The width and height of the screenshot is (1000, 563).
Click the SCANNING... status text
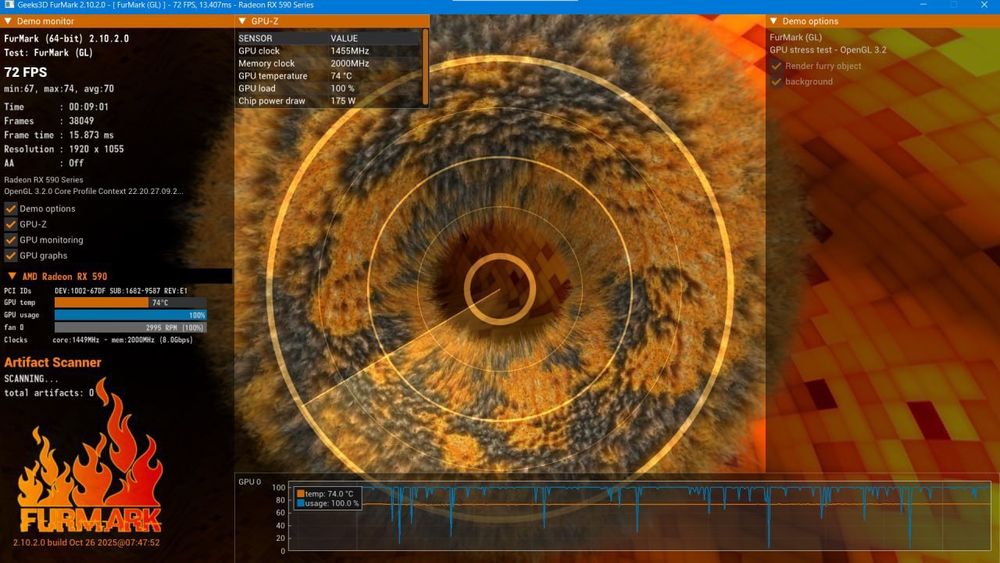(31, 379)
